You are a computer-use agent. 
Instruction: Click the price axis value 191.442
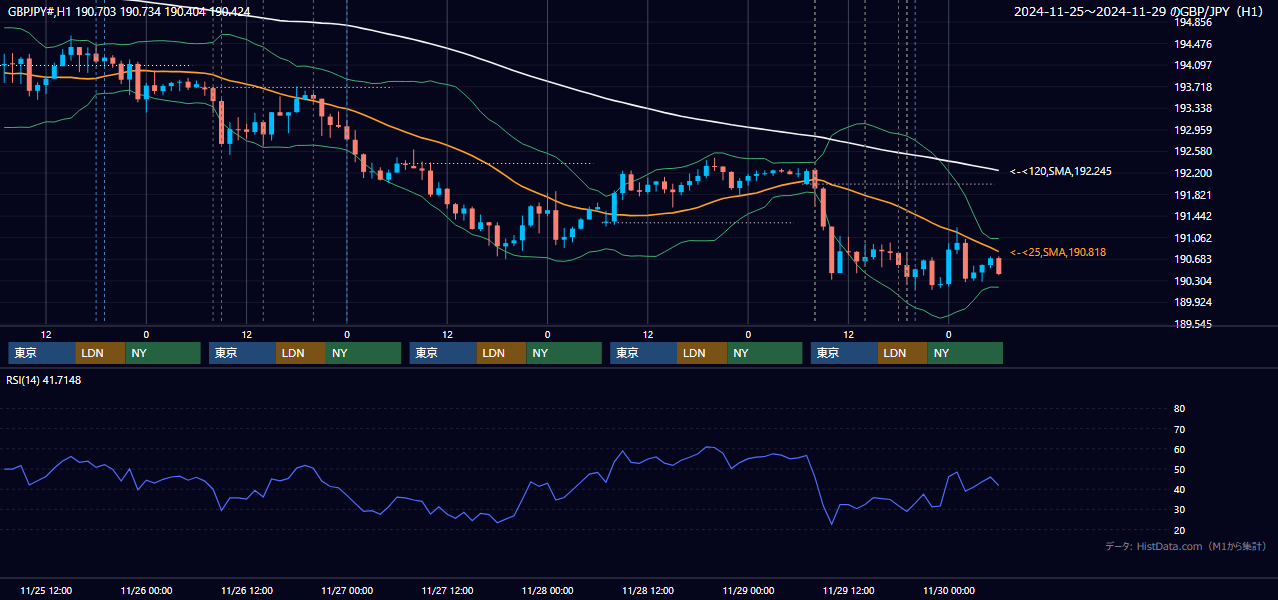pos(1193,217)
